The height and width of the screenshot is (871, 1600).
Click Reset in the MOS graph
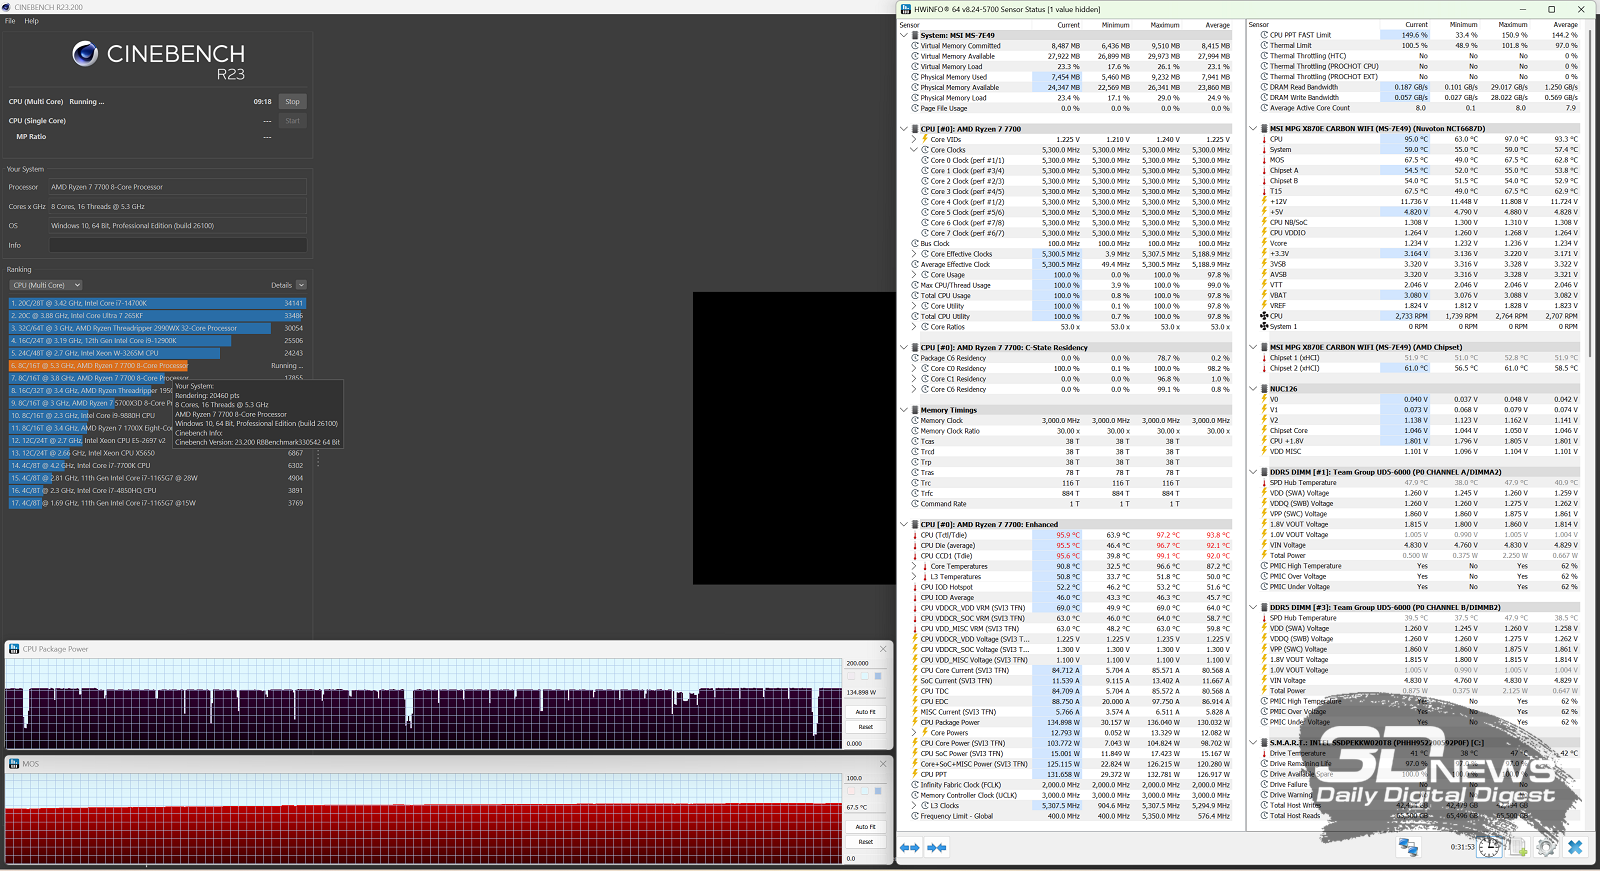[x=865, y=842]
